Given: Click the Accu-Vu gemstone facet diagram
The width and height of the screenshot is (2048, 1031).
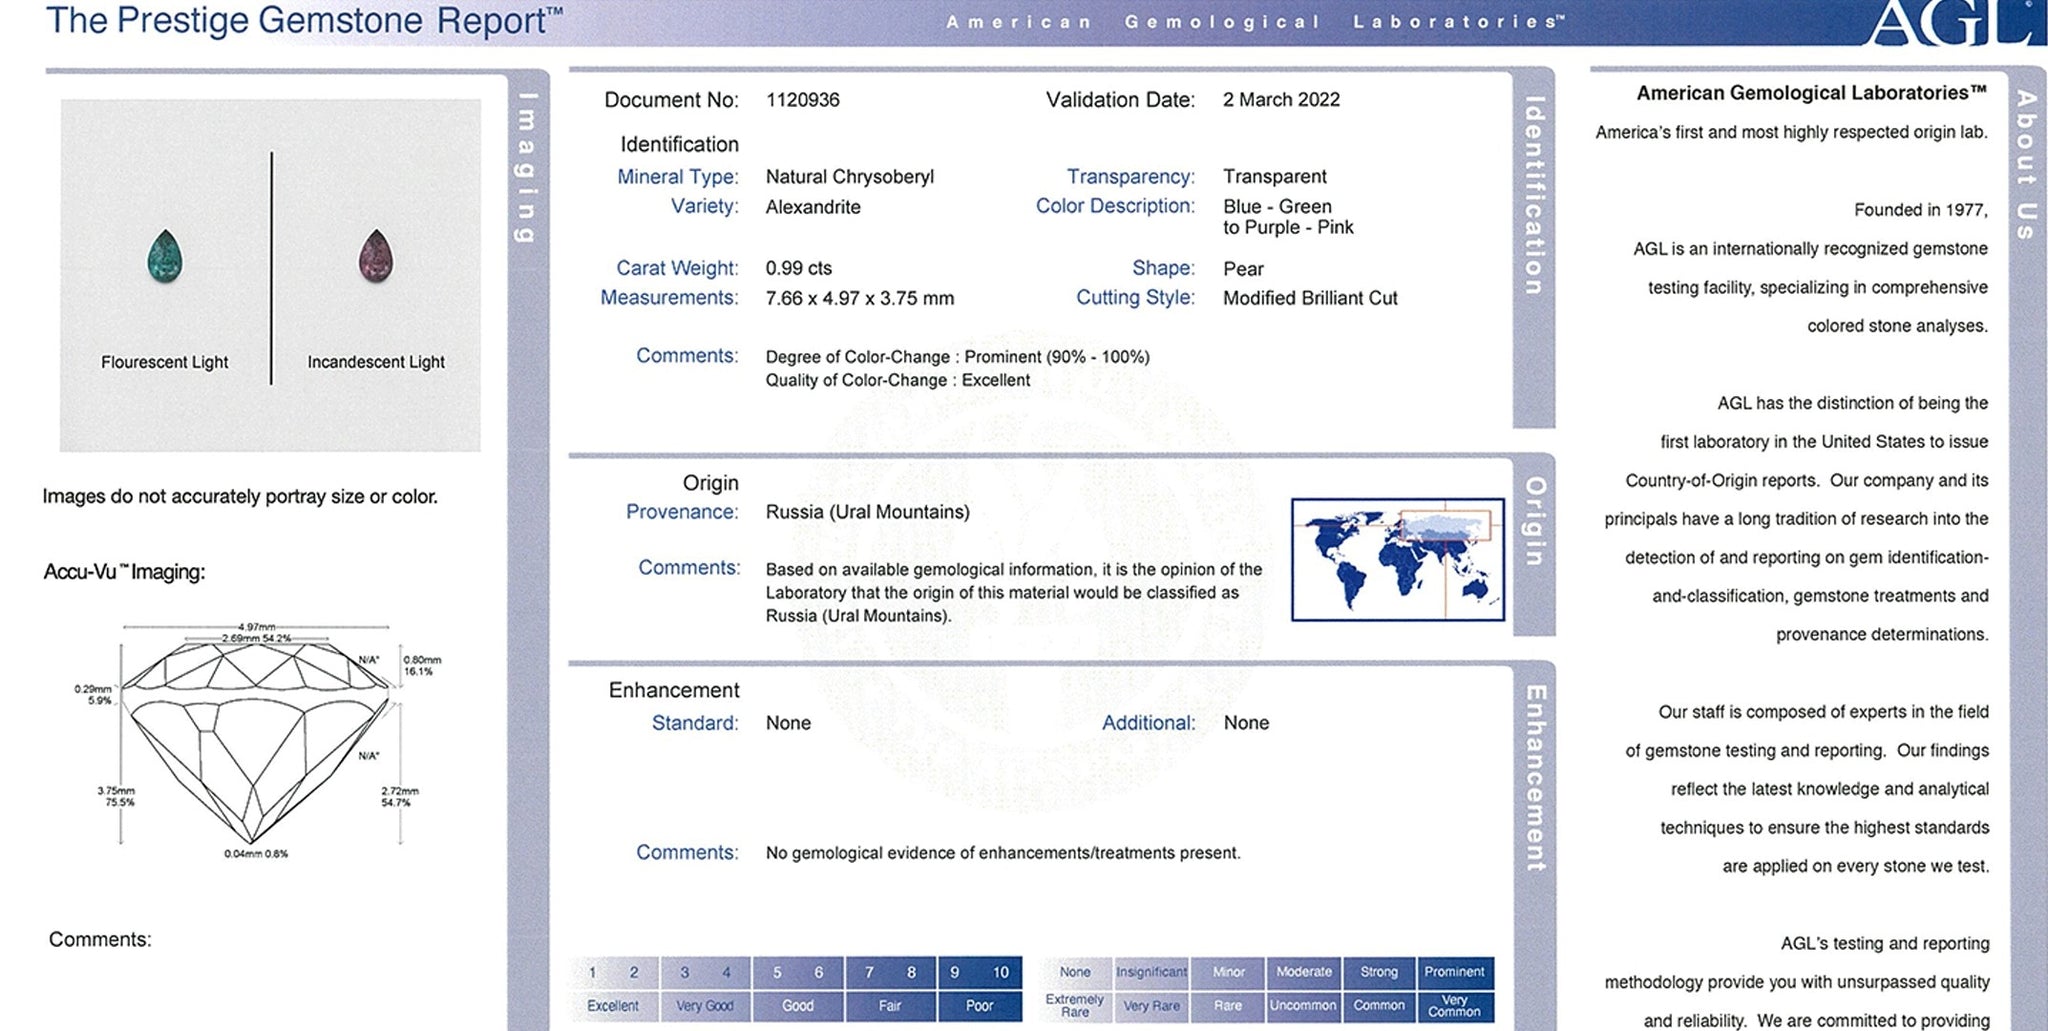Looking at the screenshot, I should coord(255,740).
